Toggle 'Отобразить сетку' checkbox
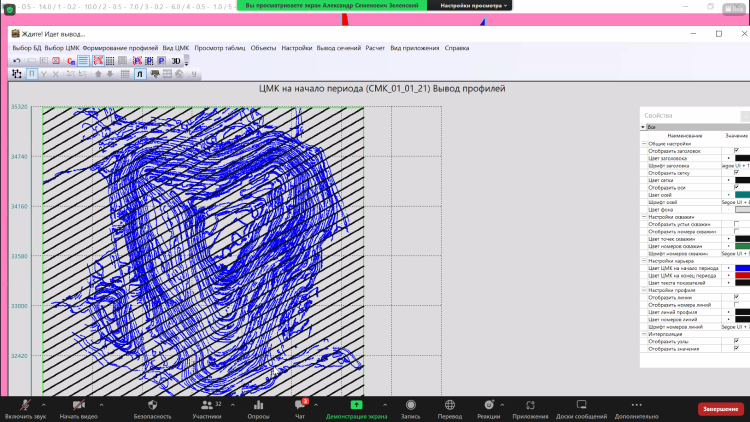Screen dimensions: 750x422 736,172
